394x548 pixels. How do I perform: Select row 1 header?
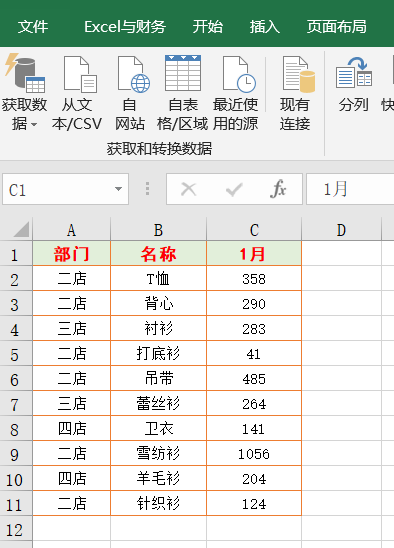pos(16,253)
